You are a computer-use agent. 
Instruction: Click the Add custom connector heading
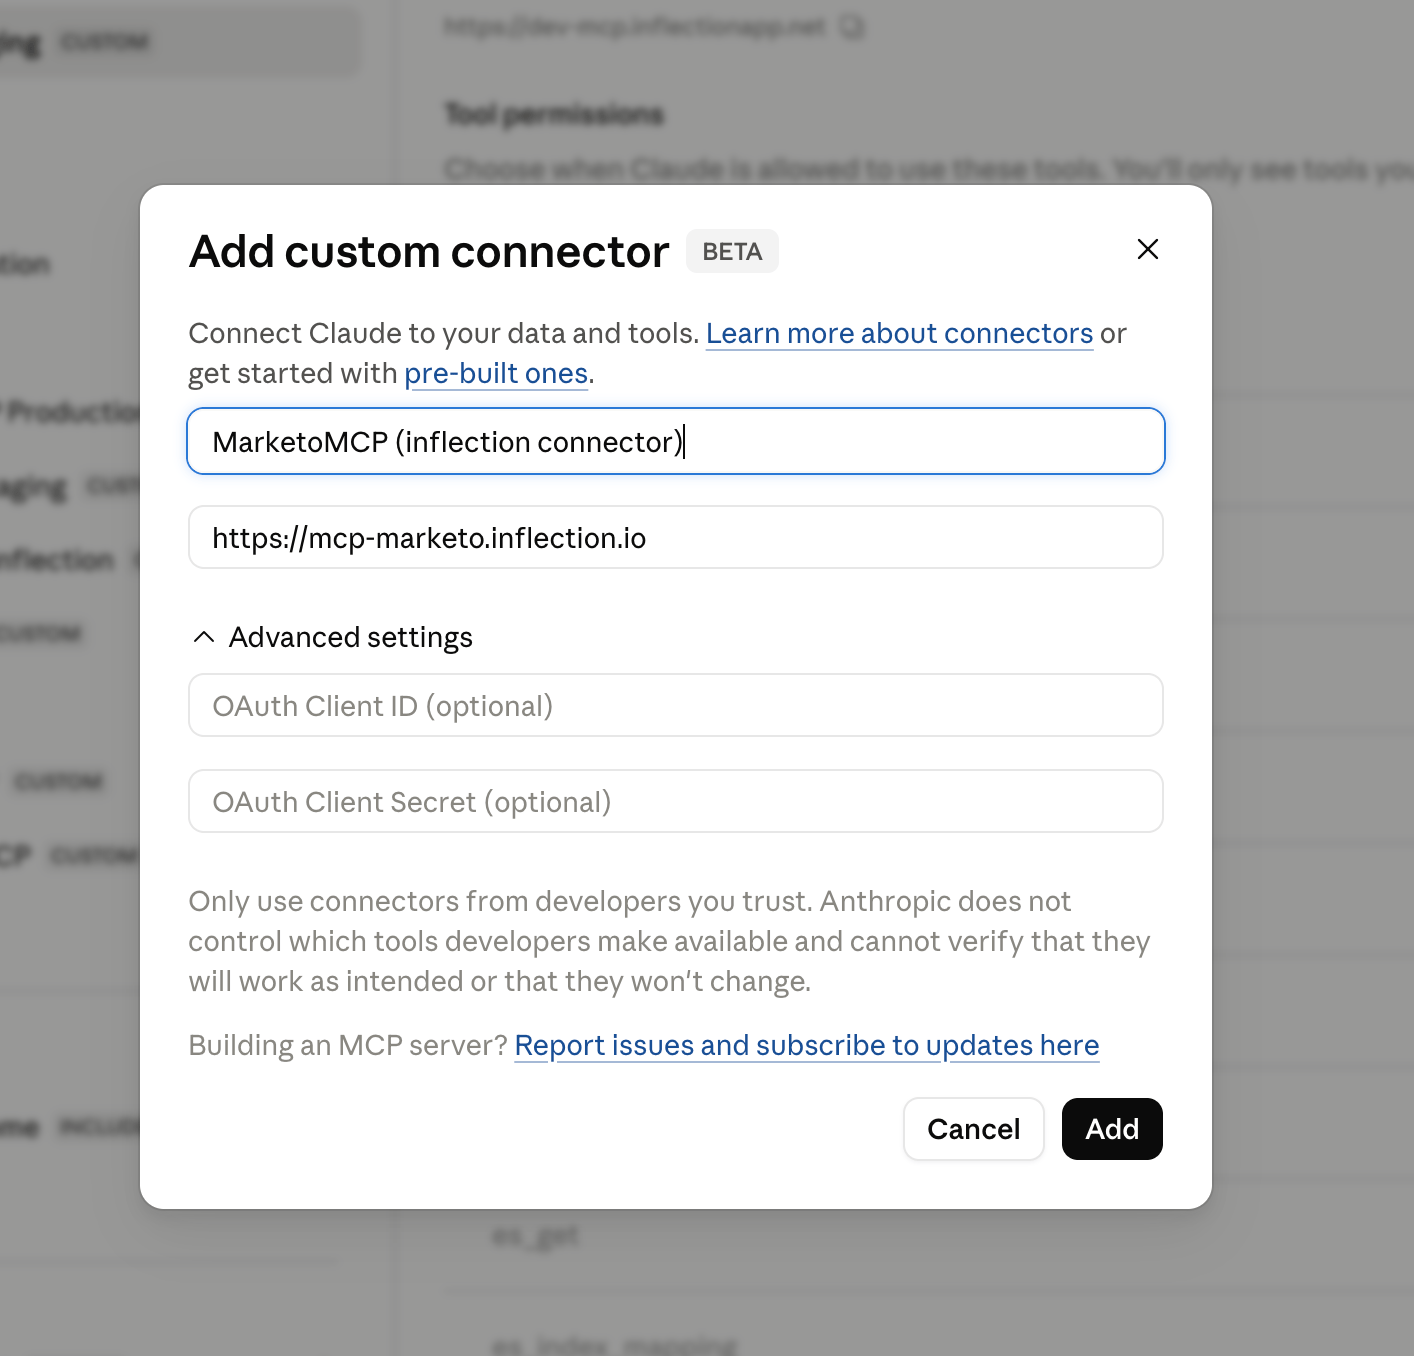pos(429,251)
